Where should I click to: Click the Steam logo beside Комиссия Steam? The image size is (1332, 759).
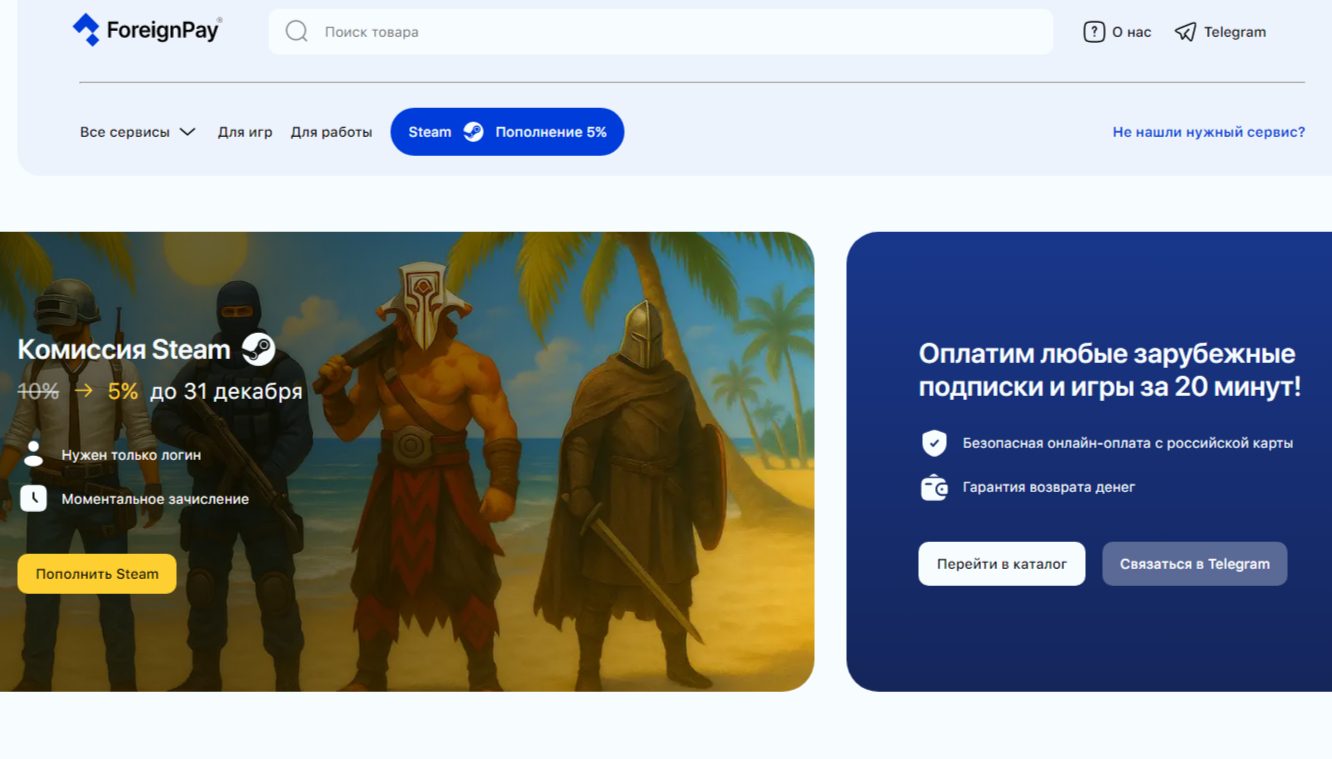click(x=258, y=349)
